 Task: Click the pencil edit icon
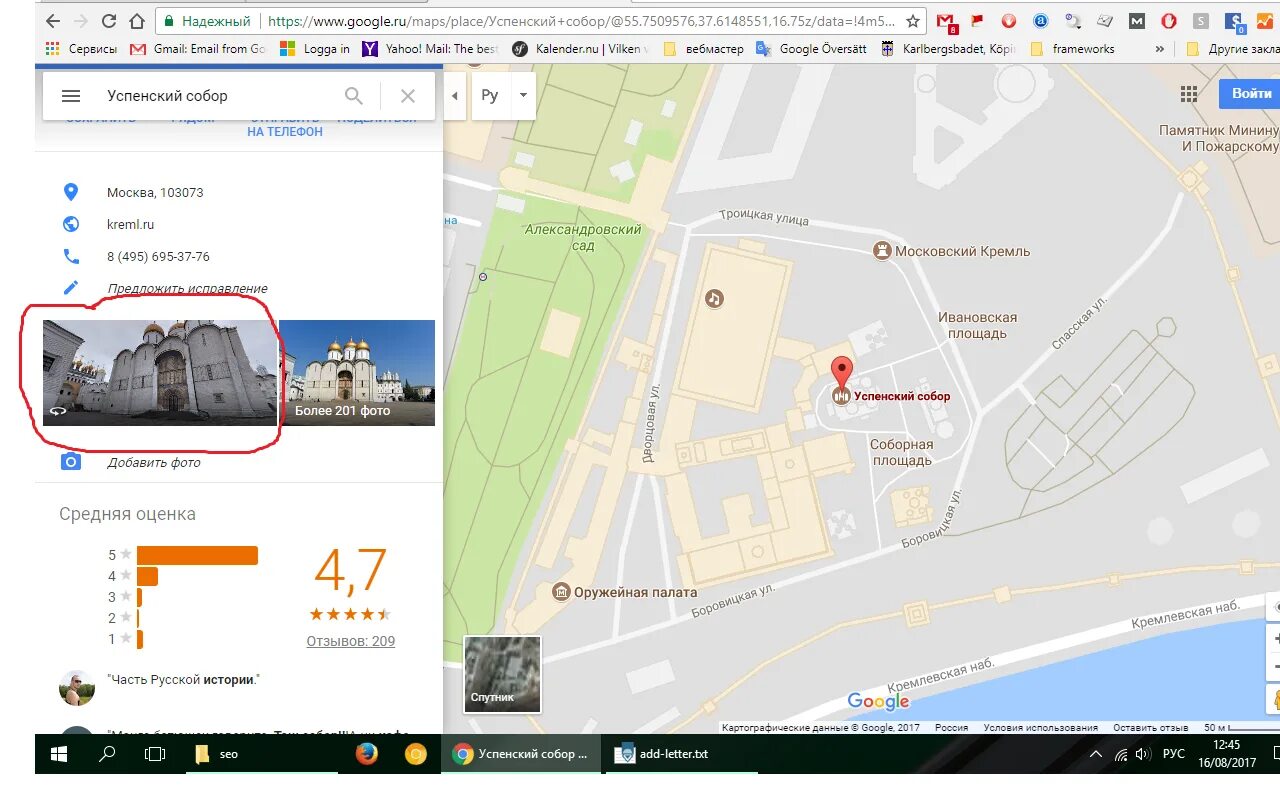tap(71, 288)
